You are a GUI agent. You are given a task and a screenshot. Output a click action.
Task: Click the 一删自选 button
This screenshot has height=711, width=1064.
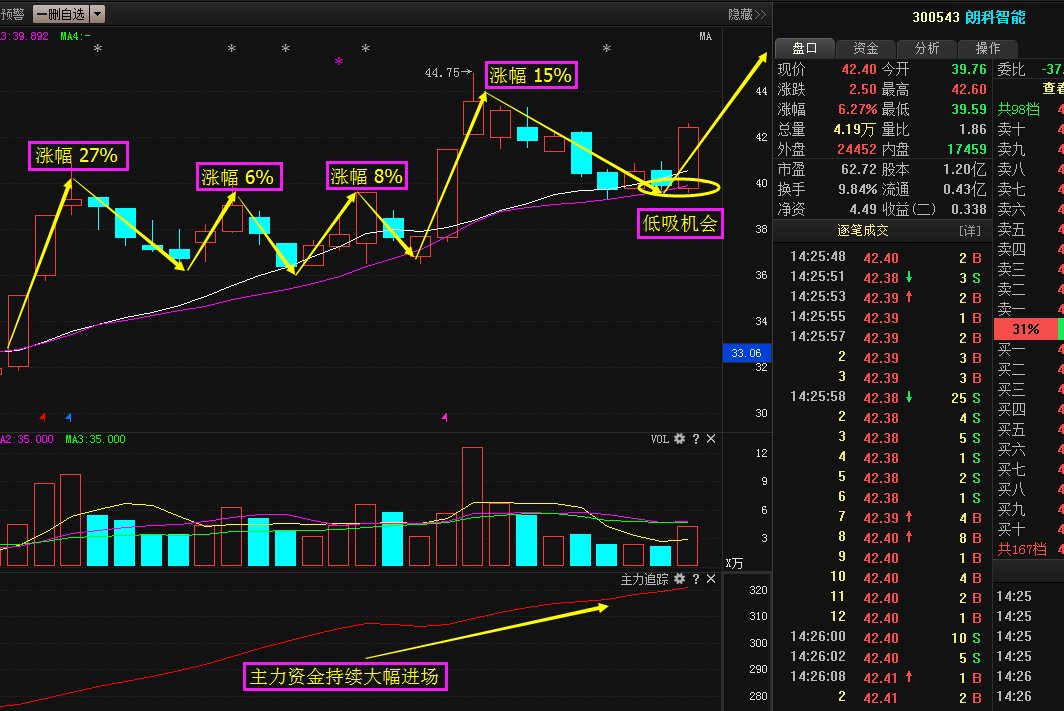point(60,14)
